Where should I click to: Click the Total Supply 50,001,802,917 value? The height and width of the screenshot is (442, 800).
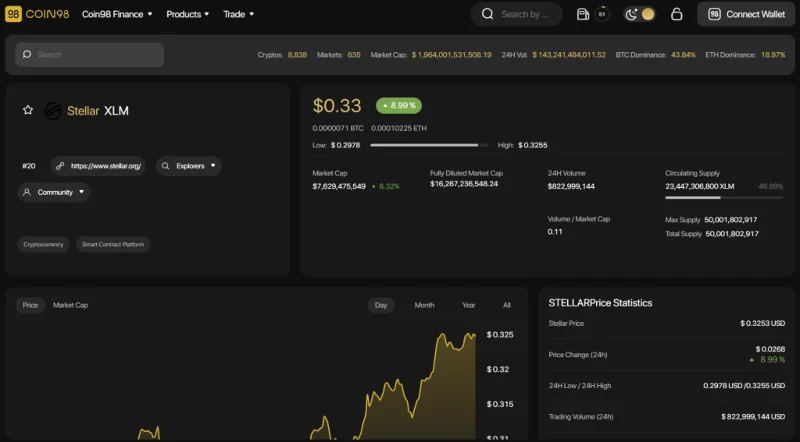[x=732, y=234]
